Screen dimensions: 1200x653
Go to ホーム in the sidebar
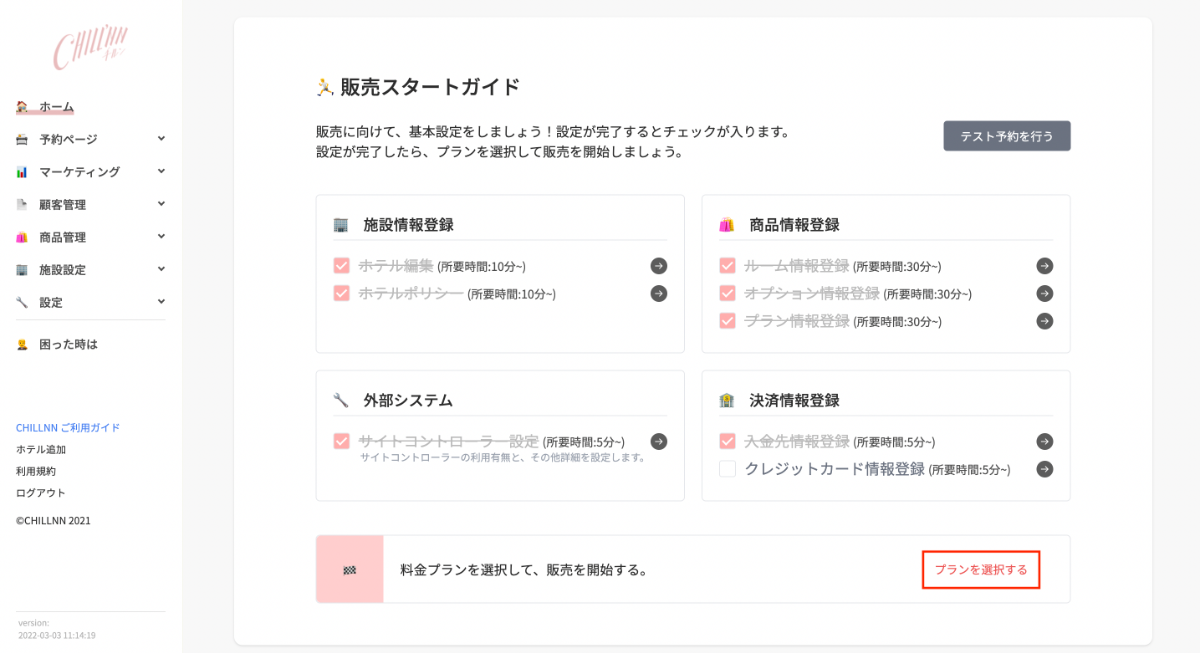tap(56, 107)
